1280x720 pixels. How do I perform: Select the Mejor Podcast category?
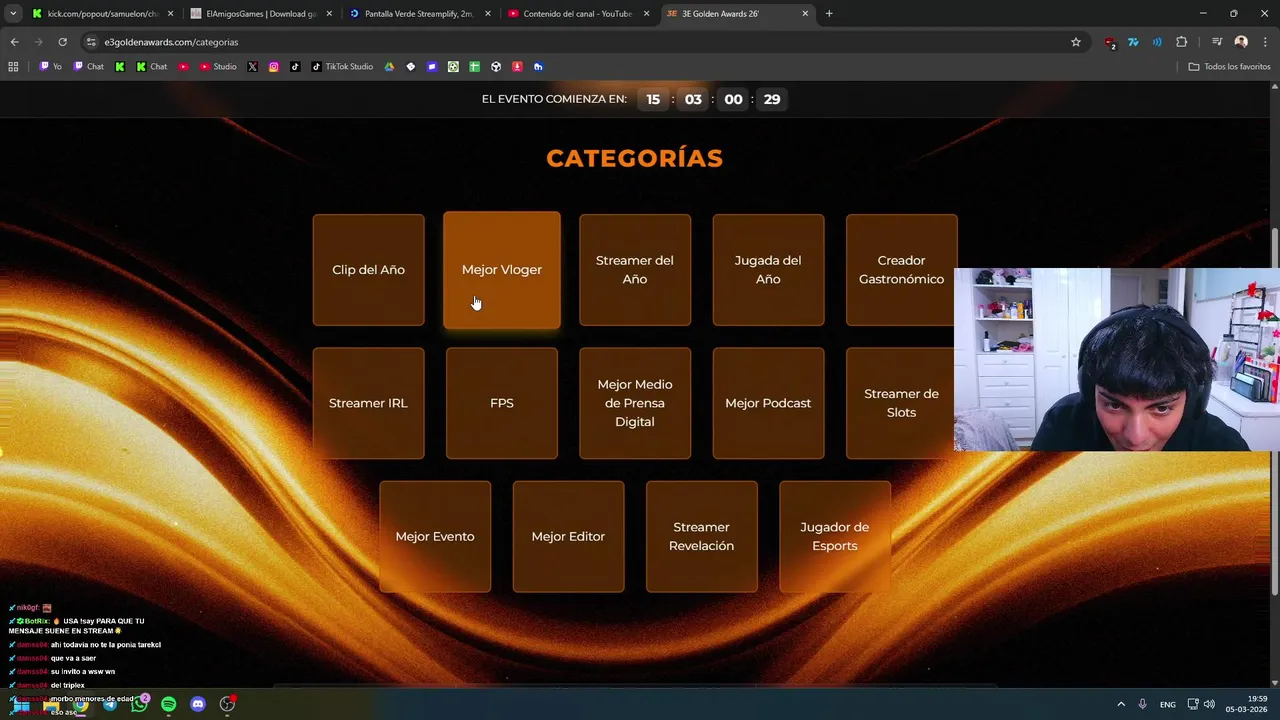(x=768, y=403)
